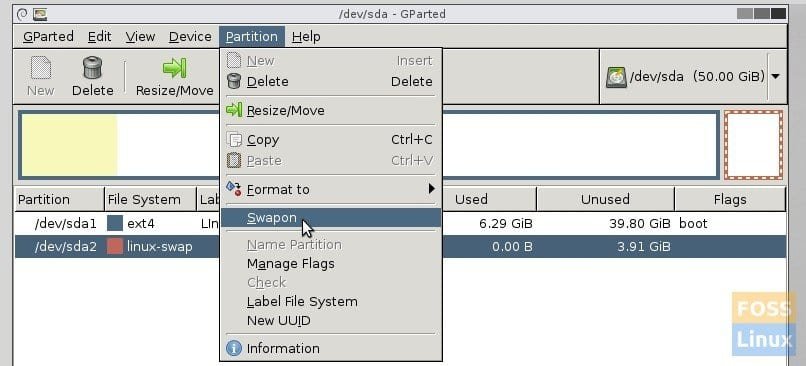Click the disk drive icon beside /dev/sda
Image resolution: width=806 pixels, height=366 pixels.
(616, 77)
